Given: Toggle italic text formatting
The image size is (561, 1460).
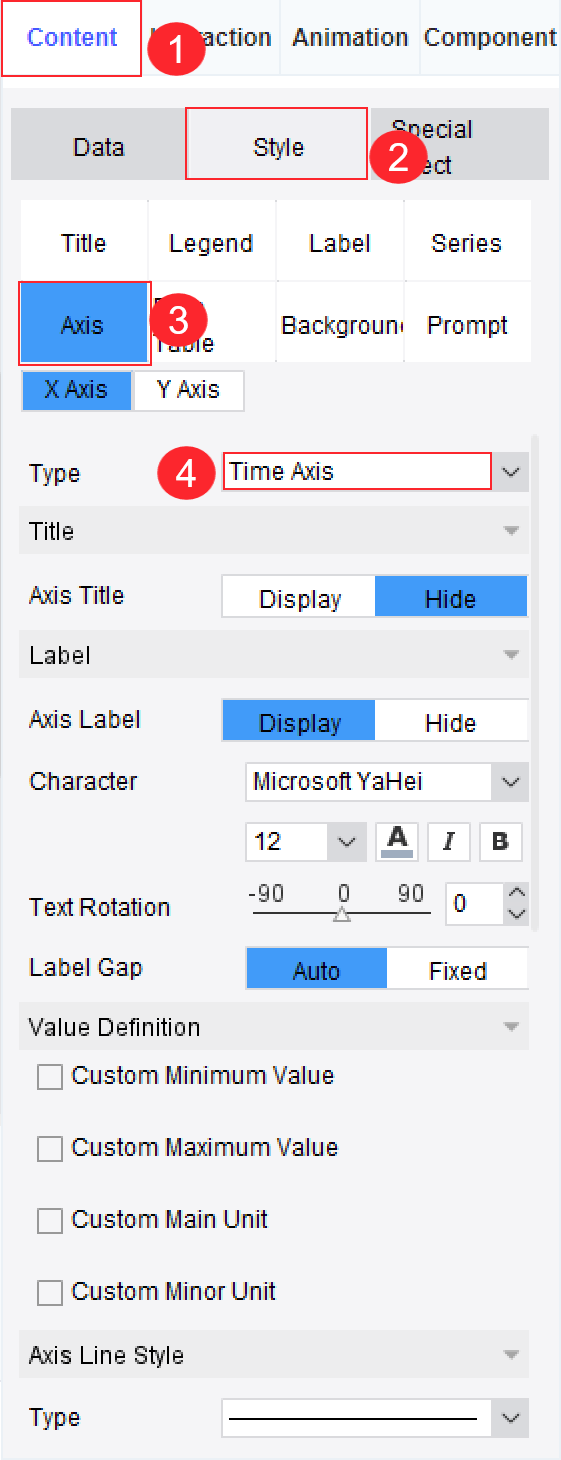Looking at the screenshot, I should pos(449,841).
